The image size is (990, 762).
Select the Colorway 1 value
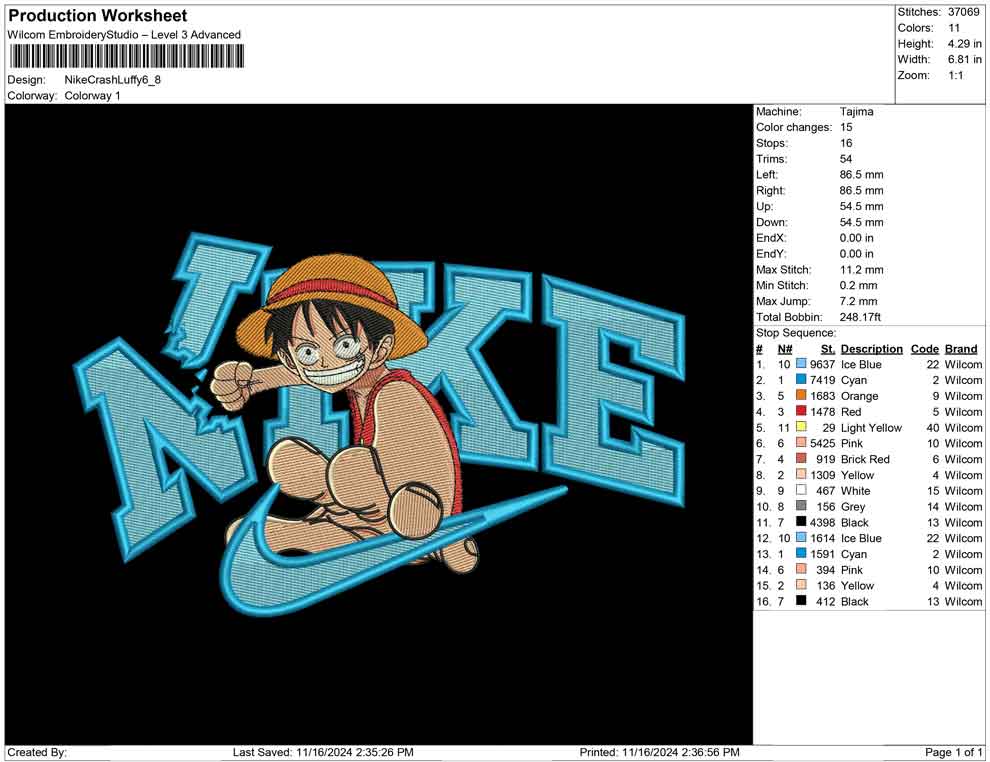point(92,95)
